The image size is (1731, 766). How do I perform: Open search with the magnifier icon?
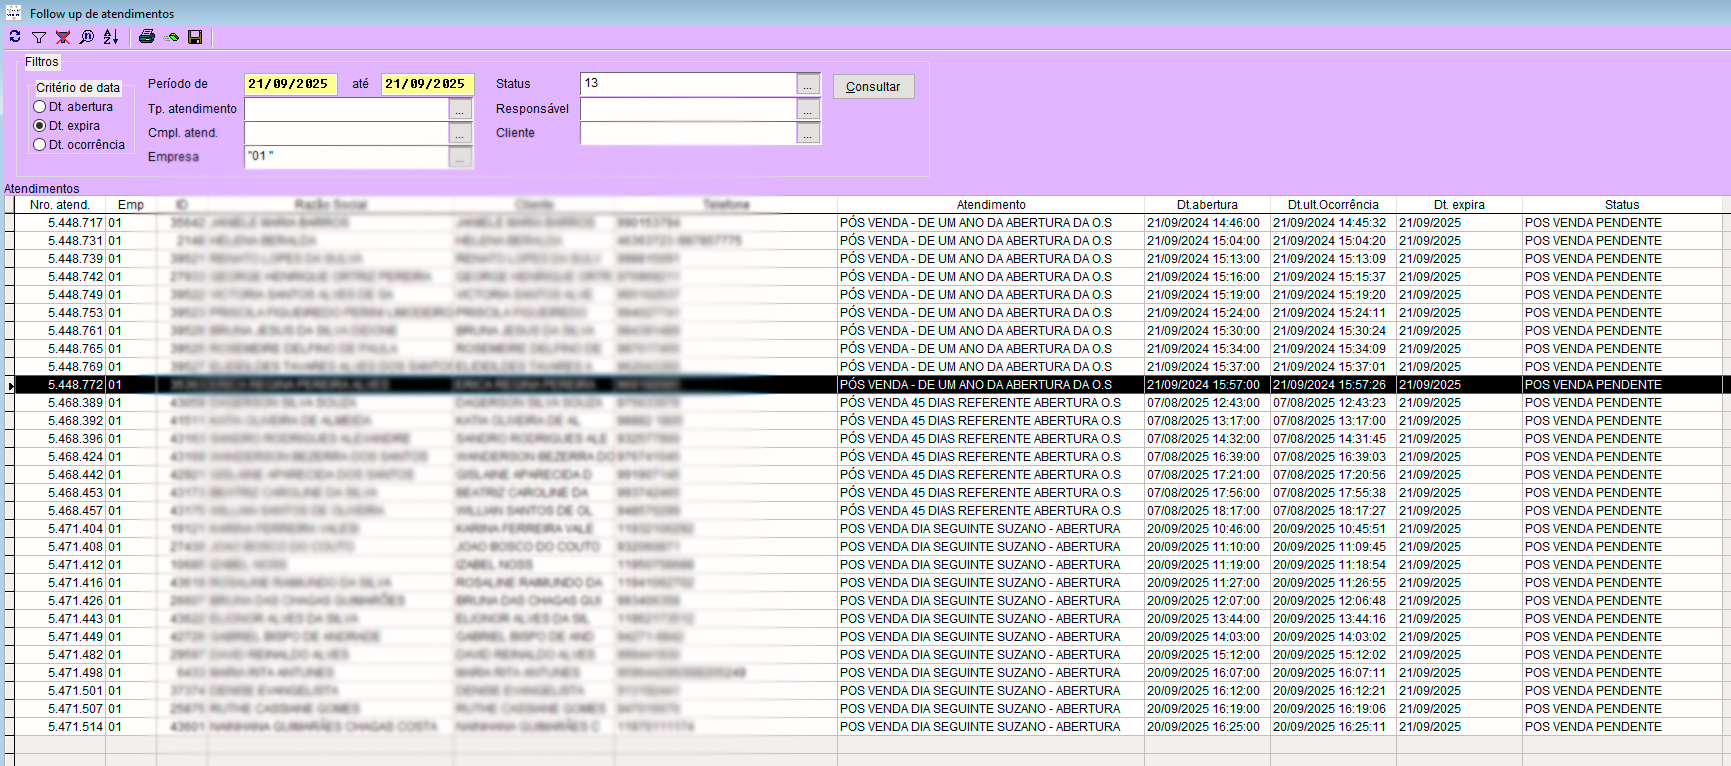tap(87, 37)
